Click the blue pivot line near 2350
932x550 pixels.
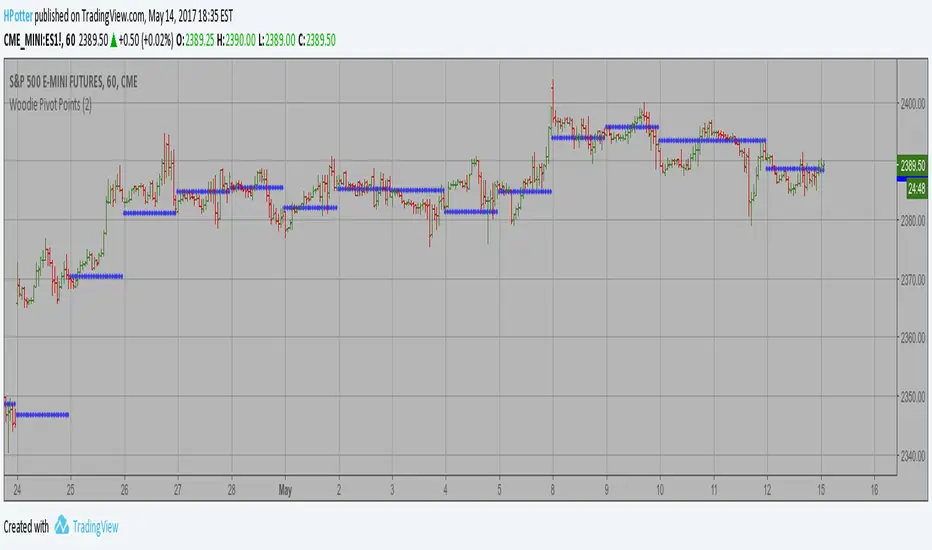click(40, 414)
